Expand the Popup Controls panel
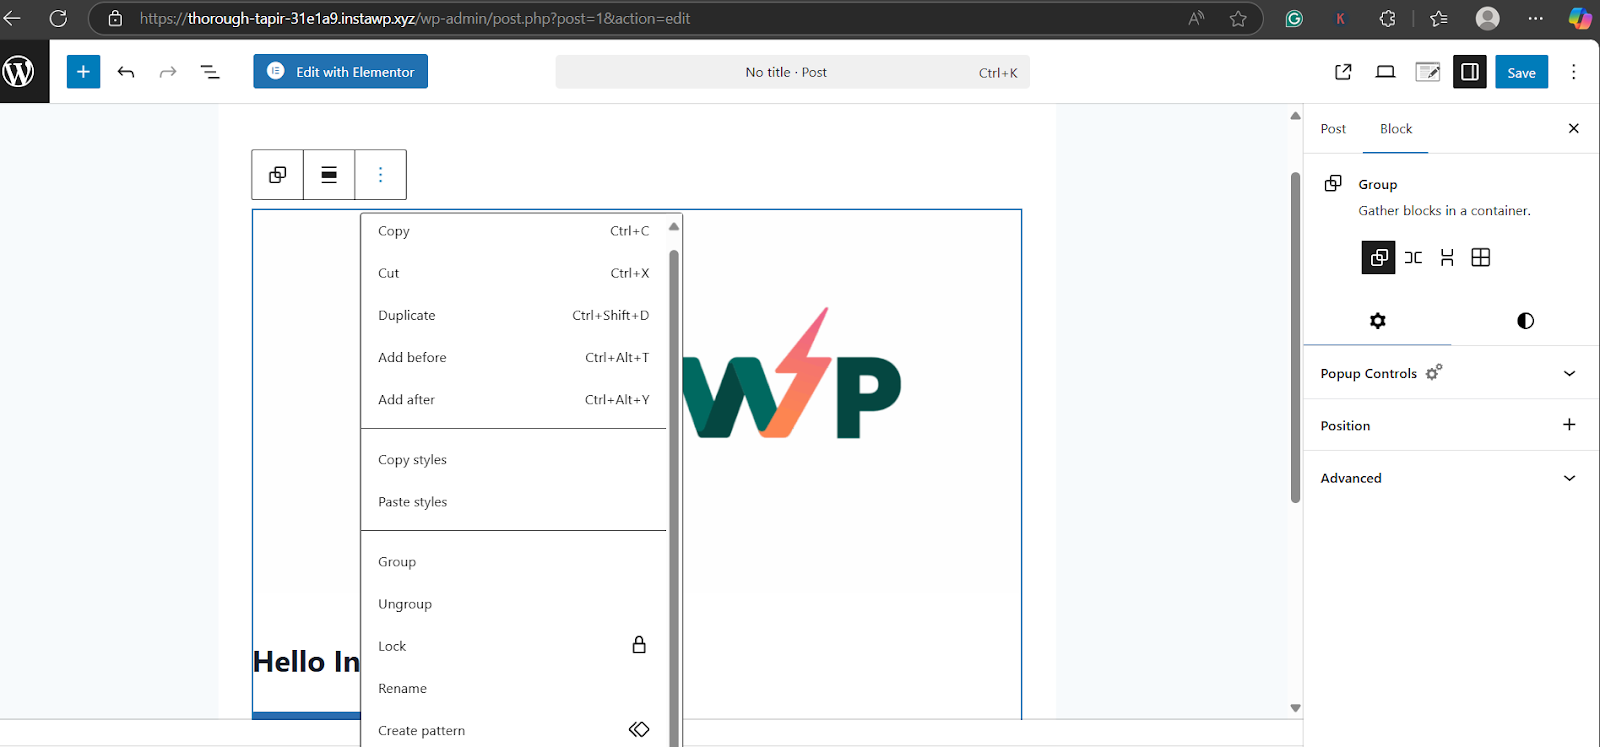Screen dimensions: 1600x747 (1451, 373)
